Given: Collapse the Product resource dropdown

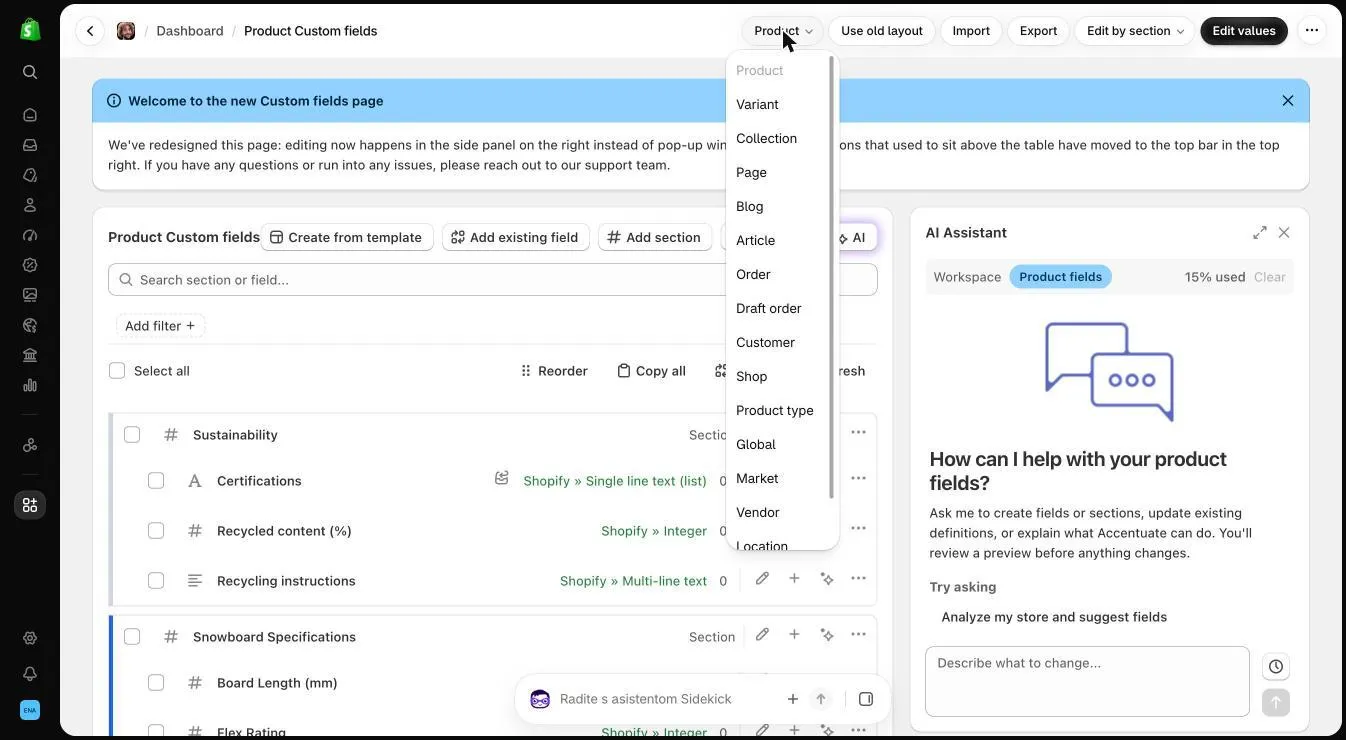Looking at the screenshot, I should click(x=782, y=31).
